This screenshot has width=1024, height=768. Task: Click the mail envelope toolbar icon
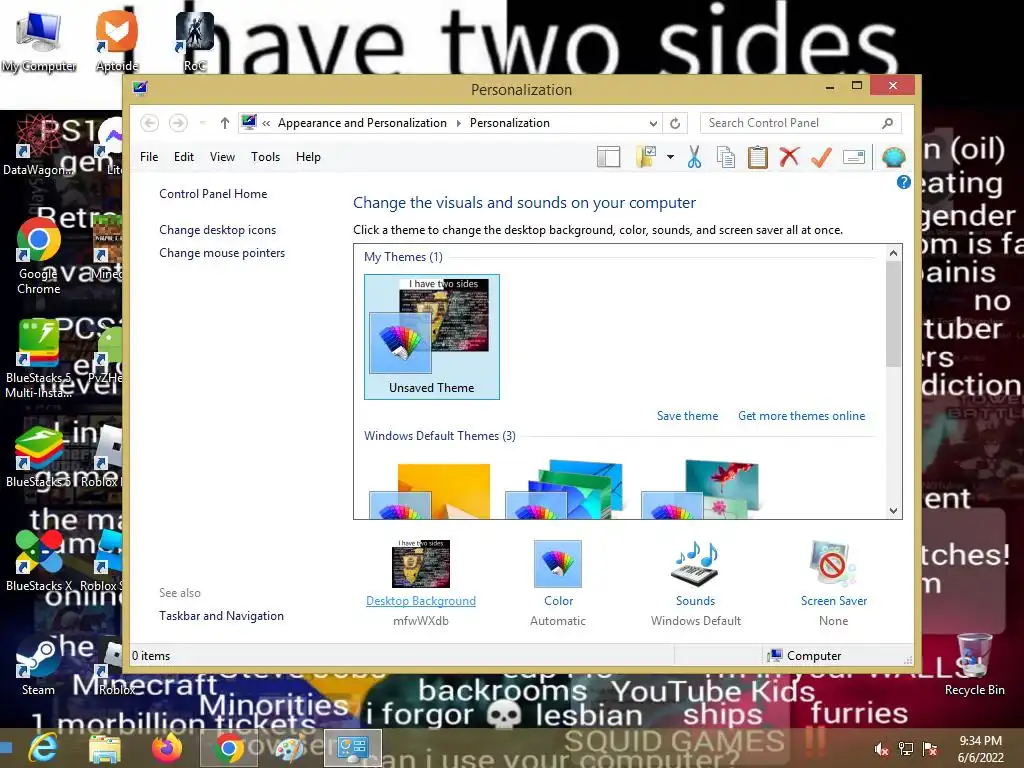click(x=854, y=157)
